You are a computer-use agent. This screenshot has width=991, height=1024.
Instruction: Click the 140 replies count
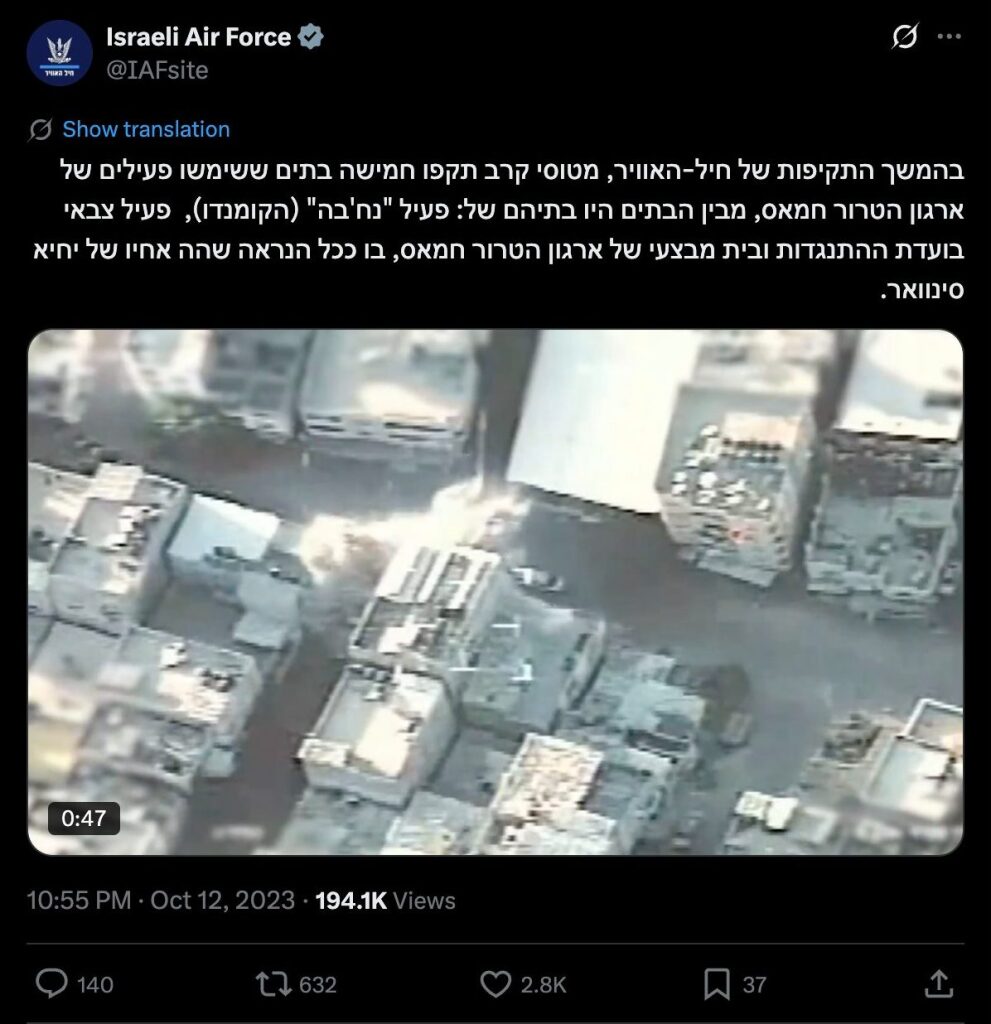95,985
